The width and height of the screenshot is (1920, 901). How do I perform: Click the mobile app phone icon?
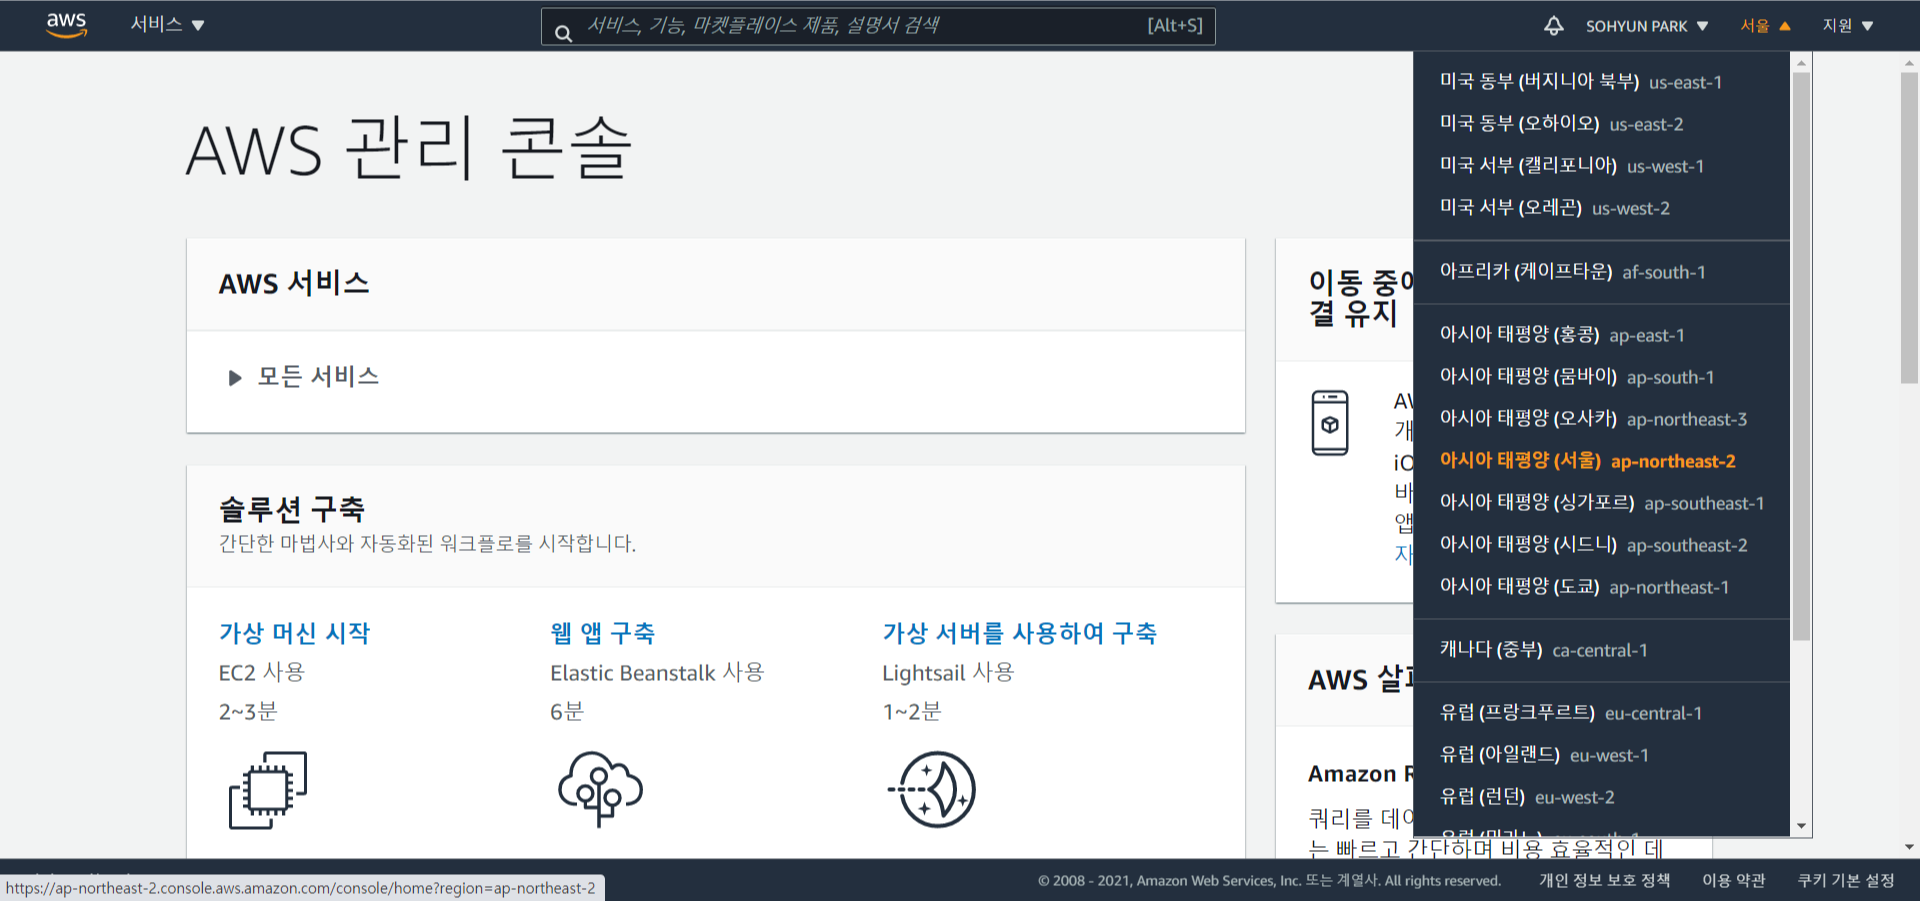(x=1330, y=423)
